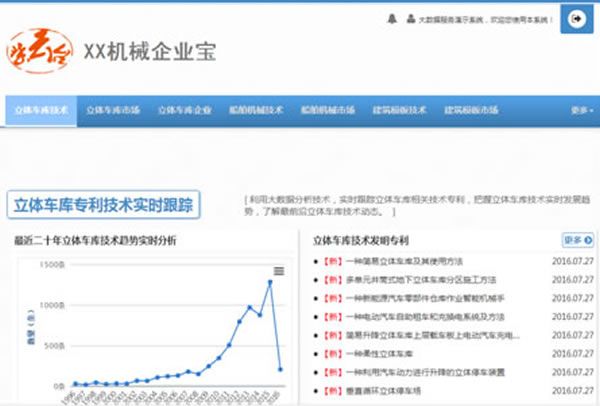The width and height of the screenshot is (600, 406).
Task: Open the 建筑模板技术 tab
Action: coord(400,110)
